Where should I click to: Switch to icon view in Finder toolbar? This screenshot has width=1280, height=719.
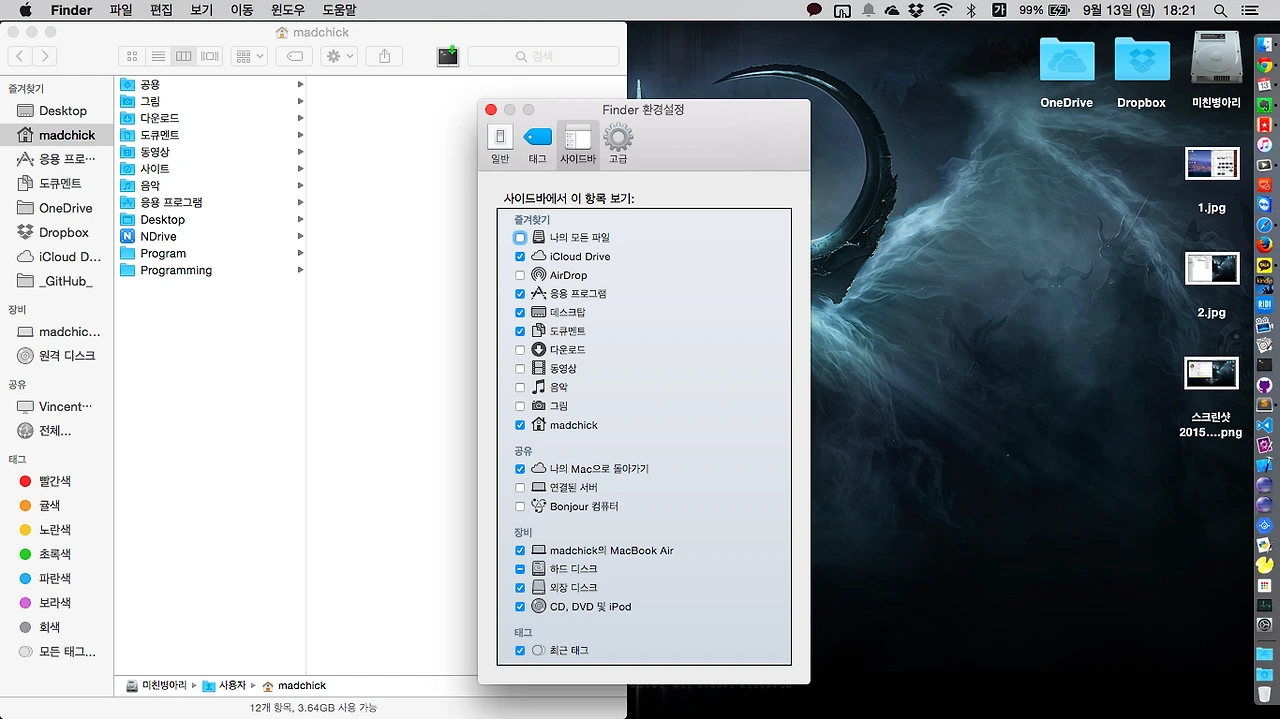point(132,57)
